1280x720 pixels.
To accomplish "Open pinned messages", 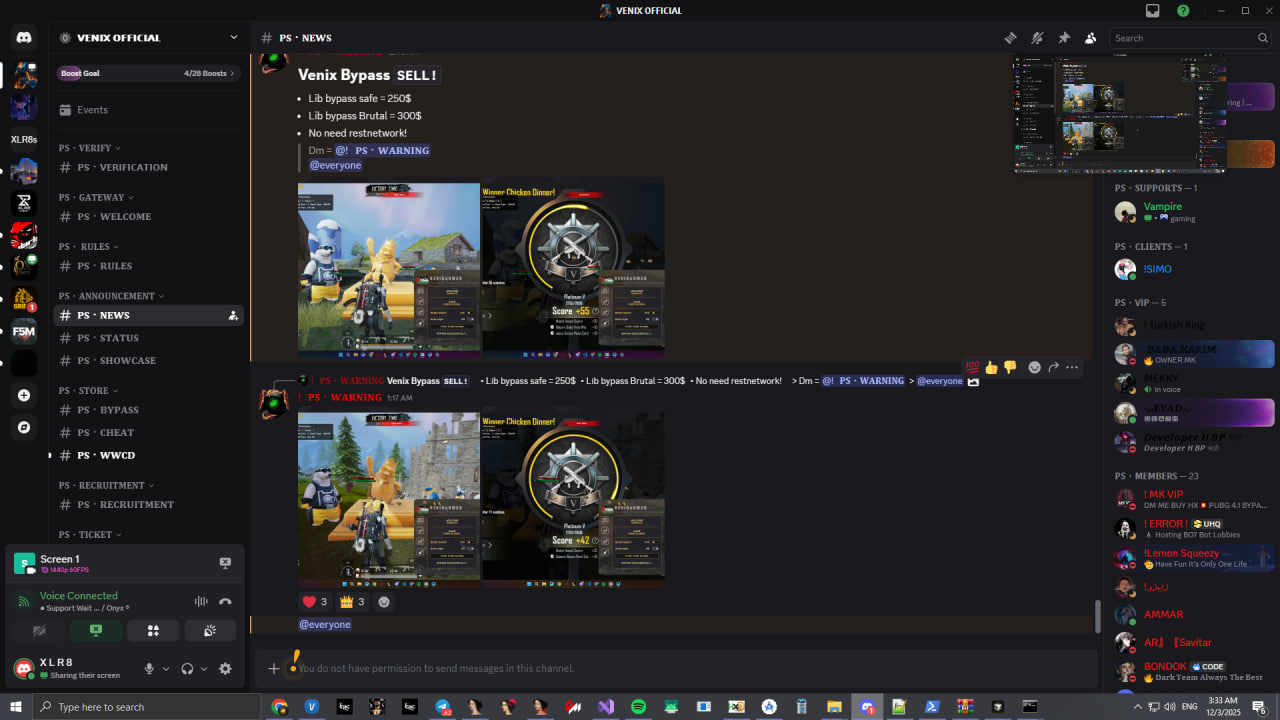I will (x=1064, y=38).
